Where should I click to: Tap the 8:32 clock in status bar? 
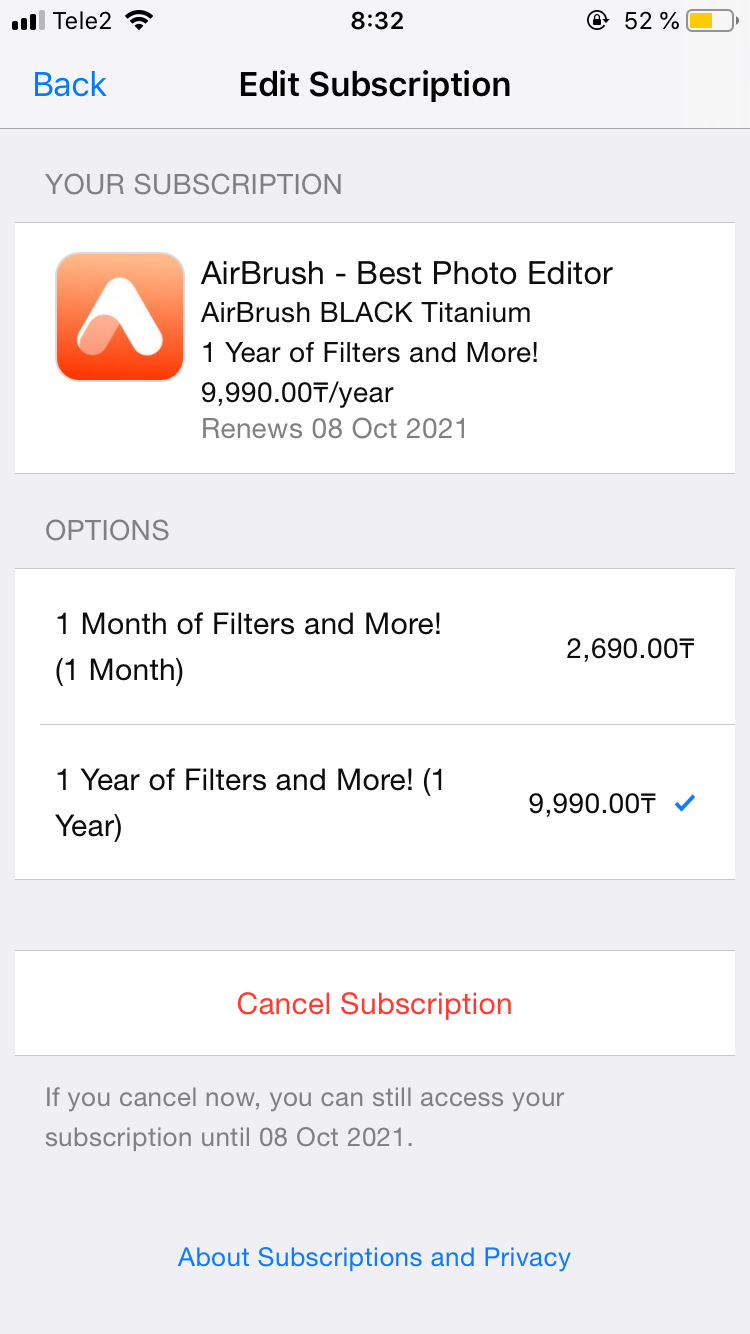[377, 21]
